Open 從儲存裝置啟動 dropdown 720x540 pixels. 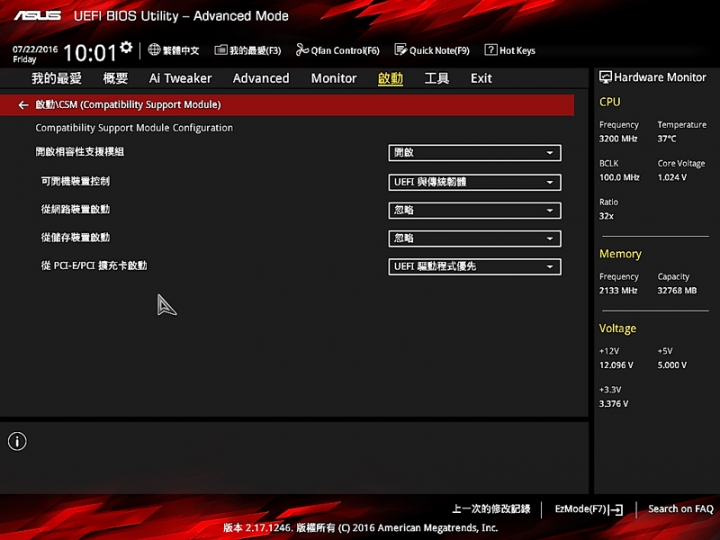click(474, 238)
